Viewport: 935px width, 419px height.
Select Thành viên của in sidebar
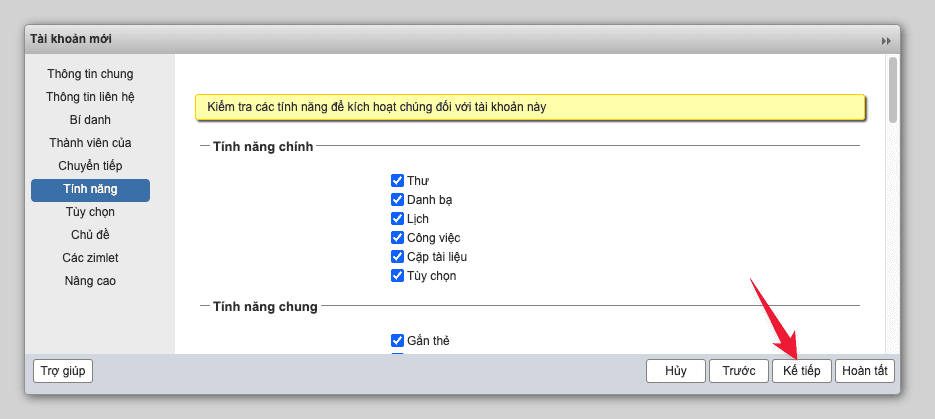click(90, 143)
